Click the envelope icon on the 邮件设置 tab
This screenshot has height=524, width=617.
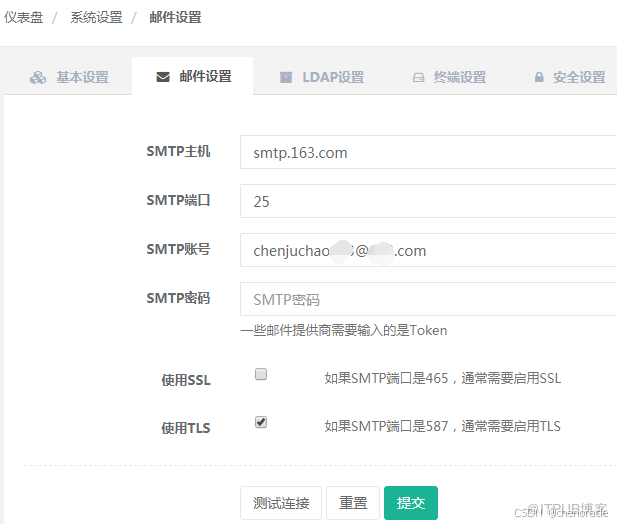point(163,77)
